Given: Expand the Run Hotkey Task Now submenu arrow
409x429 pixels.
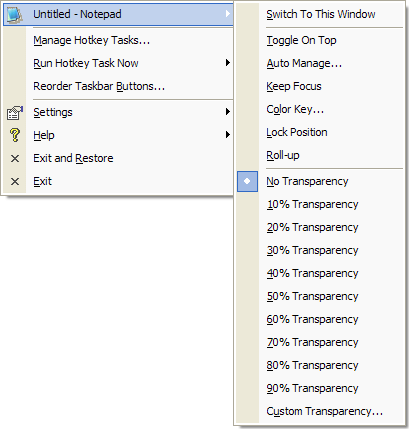Looking at the screenshot, I should 228,63.
